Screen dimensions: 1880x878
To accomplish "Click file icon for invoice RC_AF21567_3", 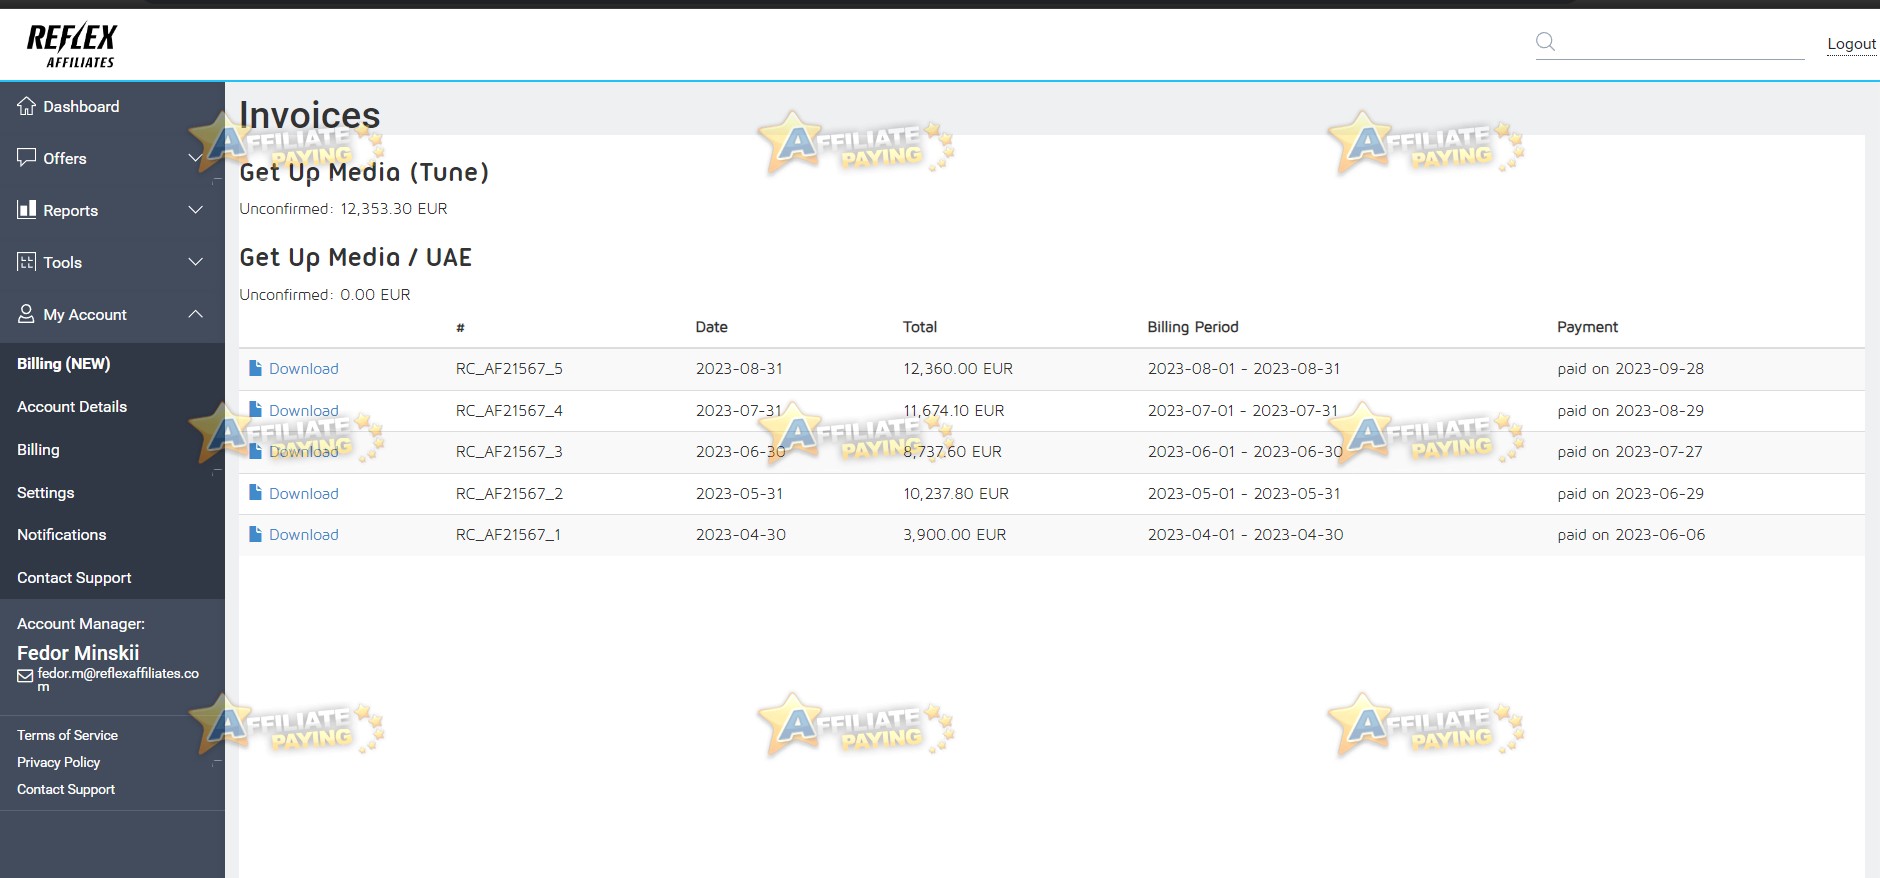I will 255,451.
